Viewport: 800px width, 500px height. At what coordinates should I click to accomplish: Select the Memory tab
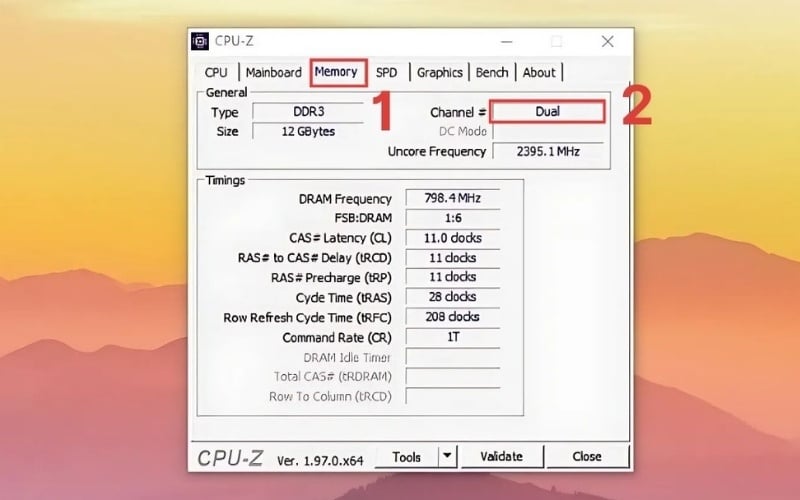click(x=337, y=72)
